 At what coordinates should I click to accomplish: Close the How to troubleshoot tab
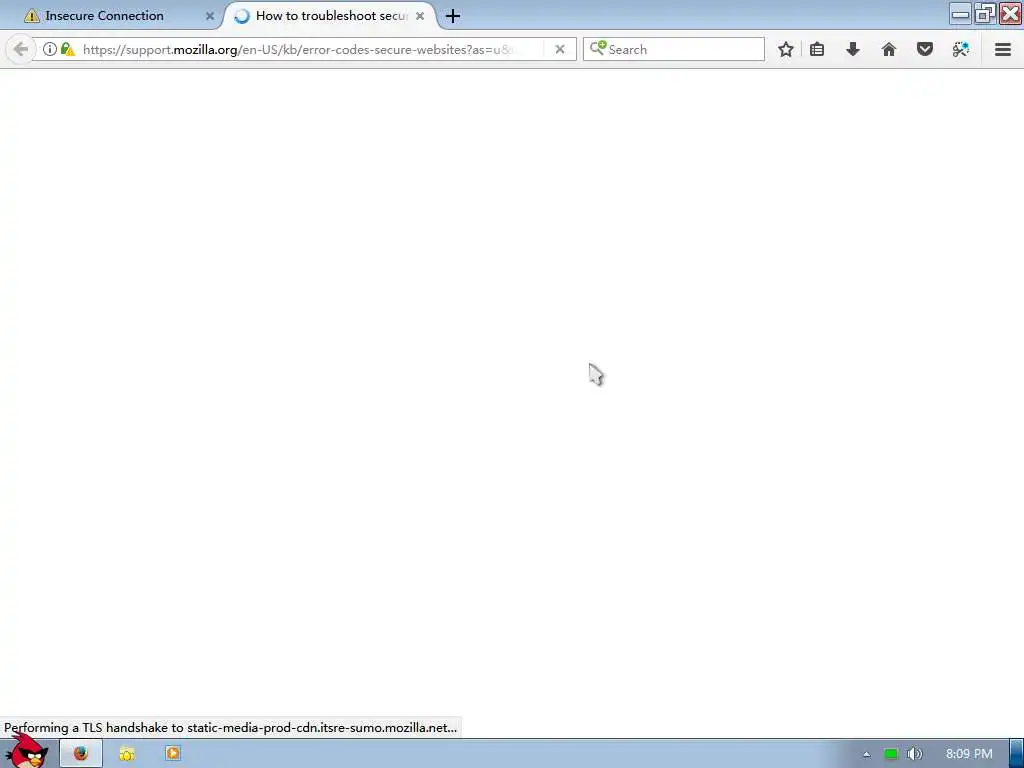(420, 16)
